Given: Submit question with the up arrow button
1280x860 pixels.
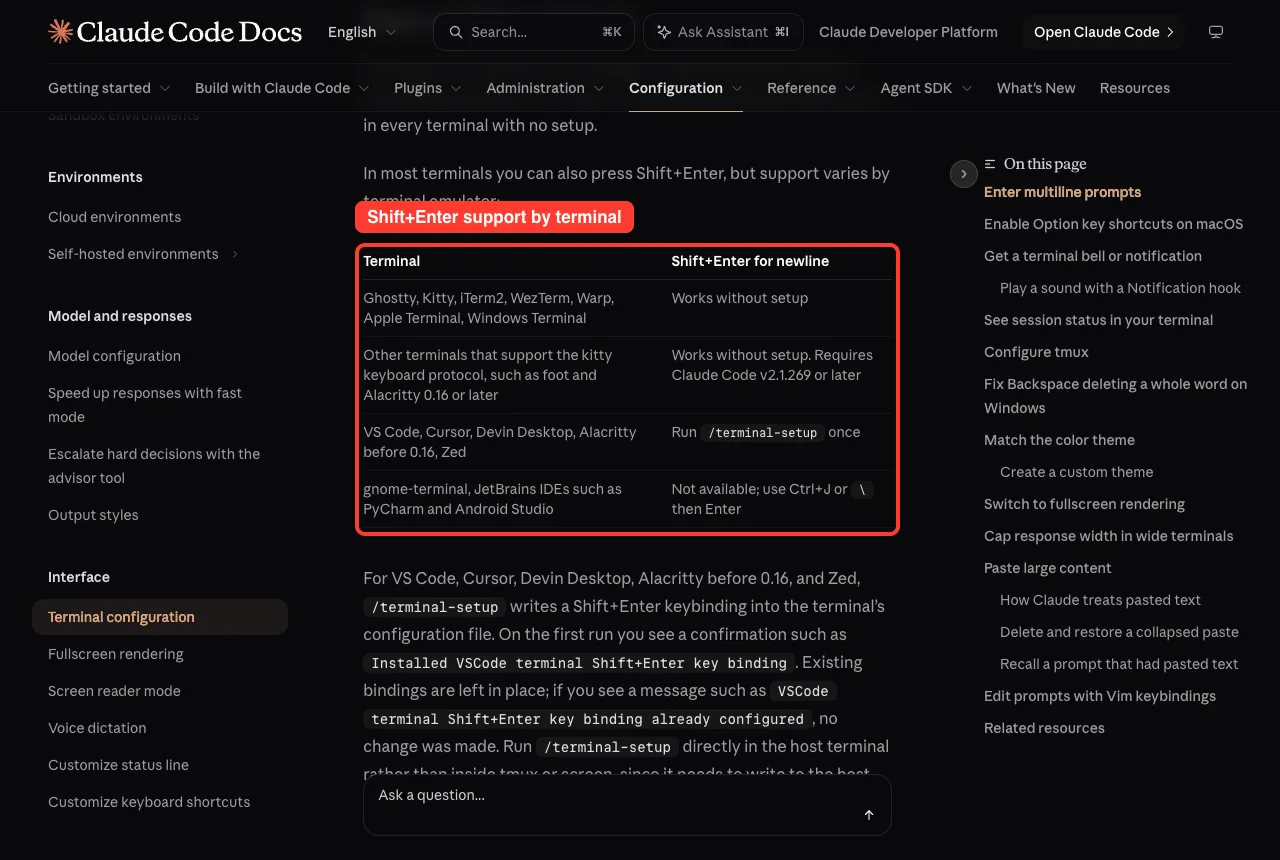Looking at the screenshot, I should click(869, 815).
